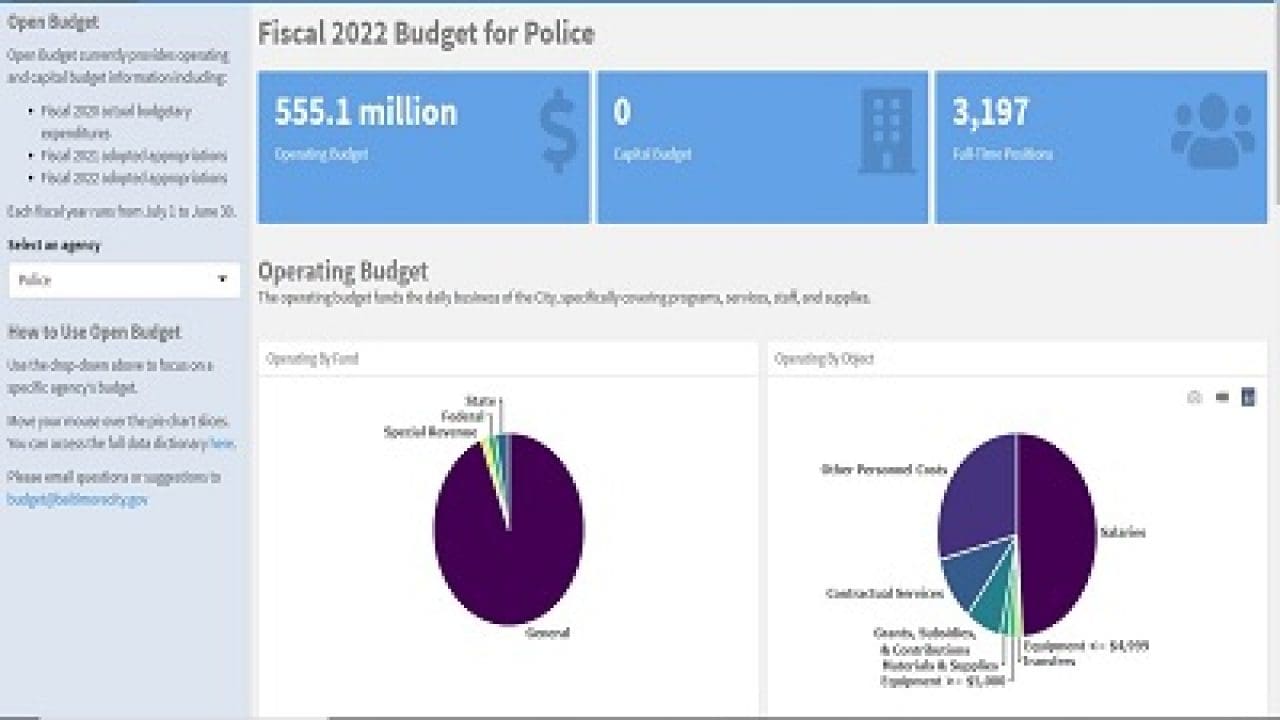This screenshot has height=720, width=1280.
Task: Open the Select an agency dropdown showing Police
Action: (124, 280)
